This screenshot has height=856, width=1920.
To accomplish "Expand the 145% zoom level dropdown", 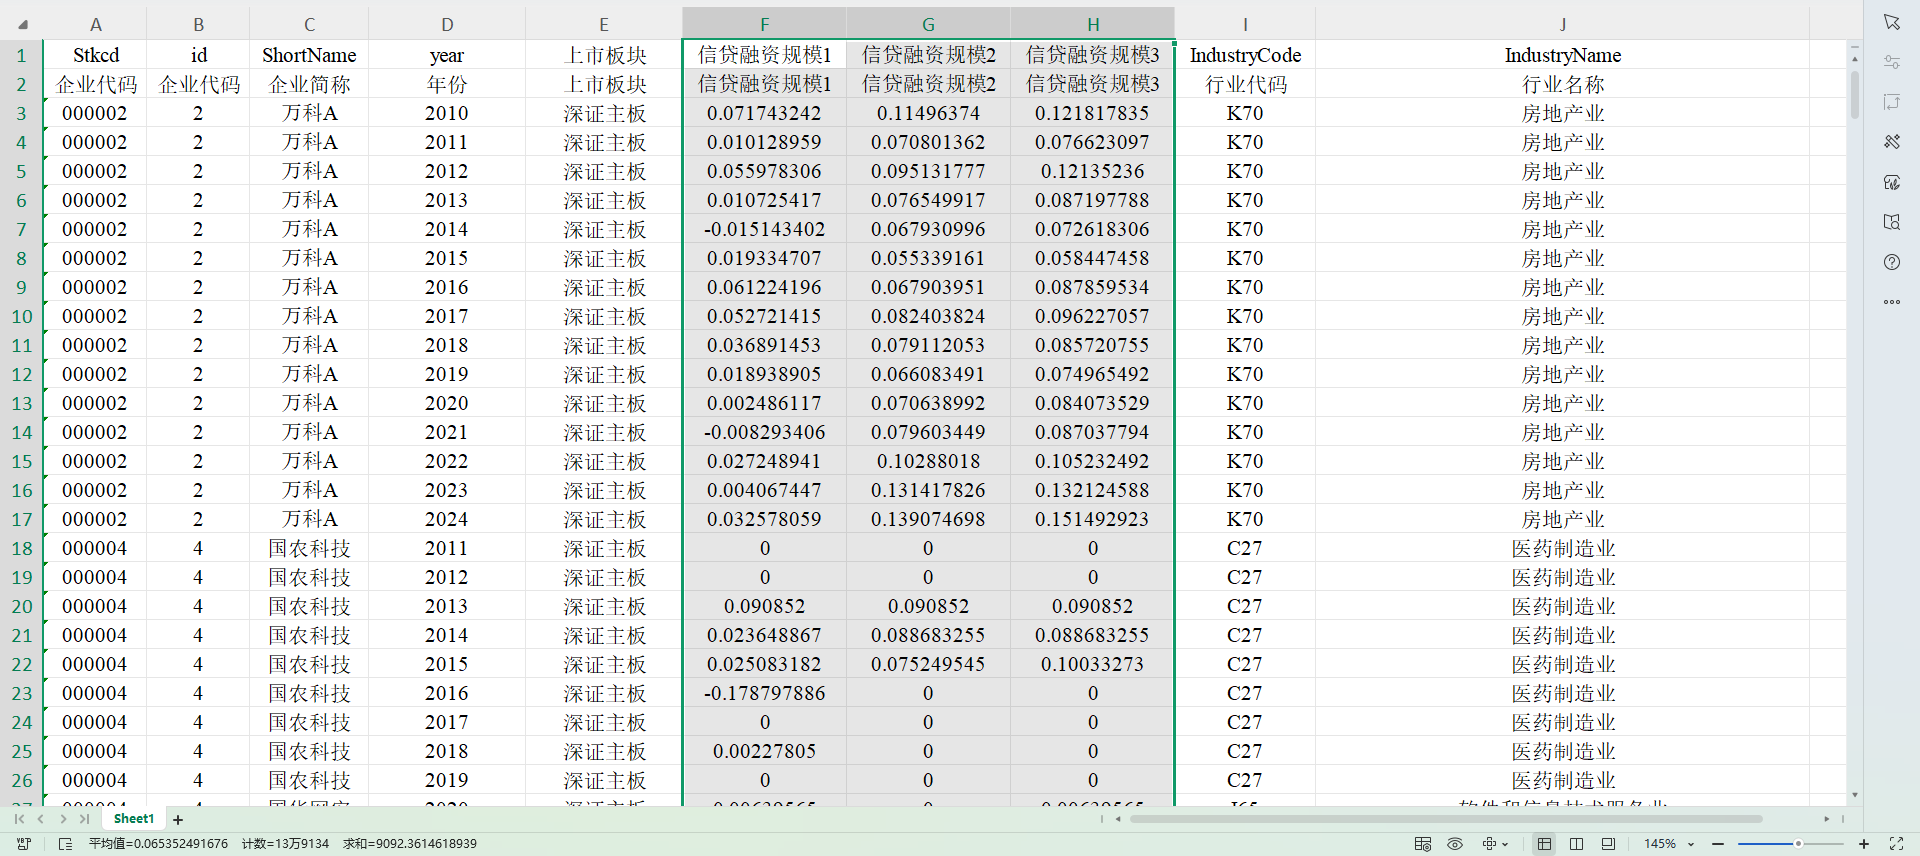I will (1691, 844).
